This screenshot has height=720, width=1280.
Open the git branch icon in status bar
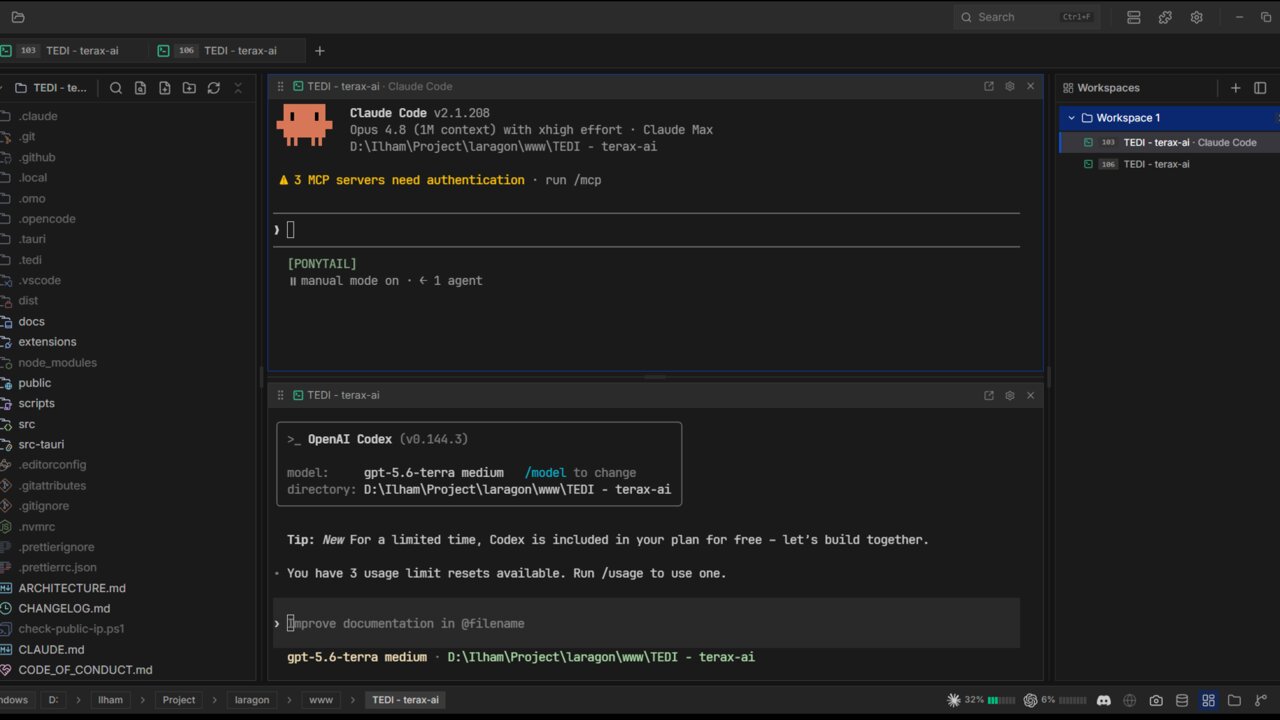pyautogui.click(x=1260, y=700)
